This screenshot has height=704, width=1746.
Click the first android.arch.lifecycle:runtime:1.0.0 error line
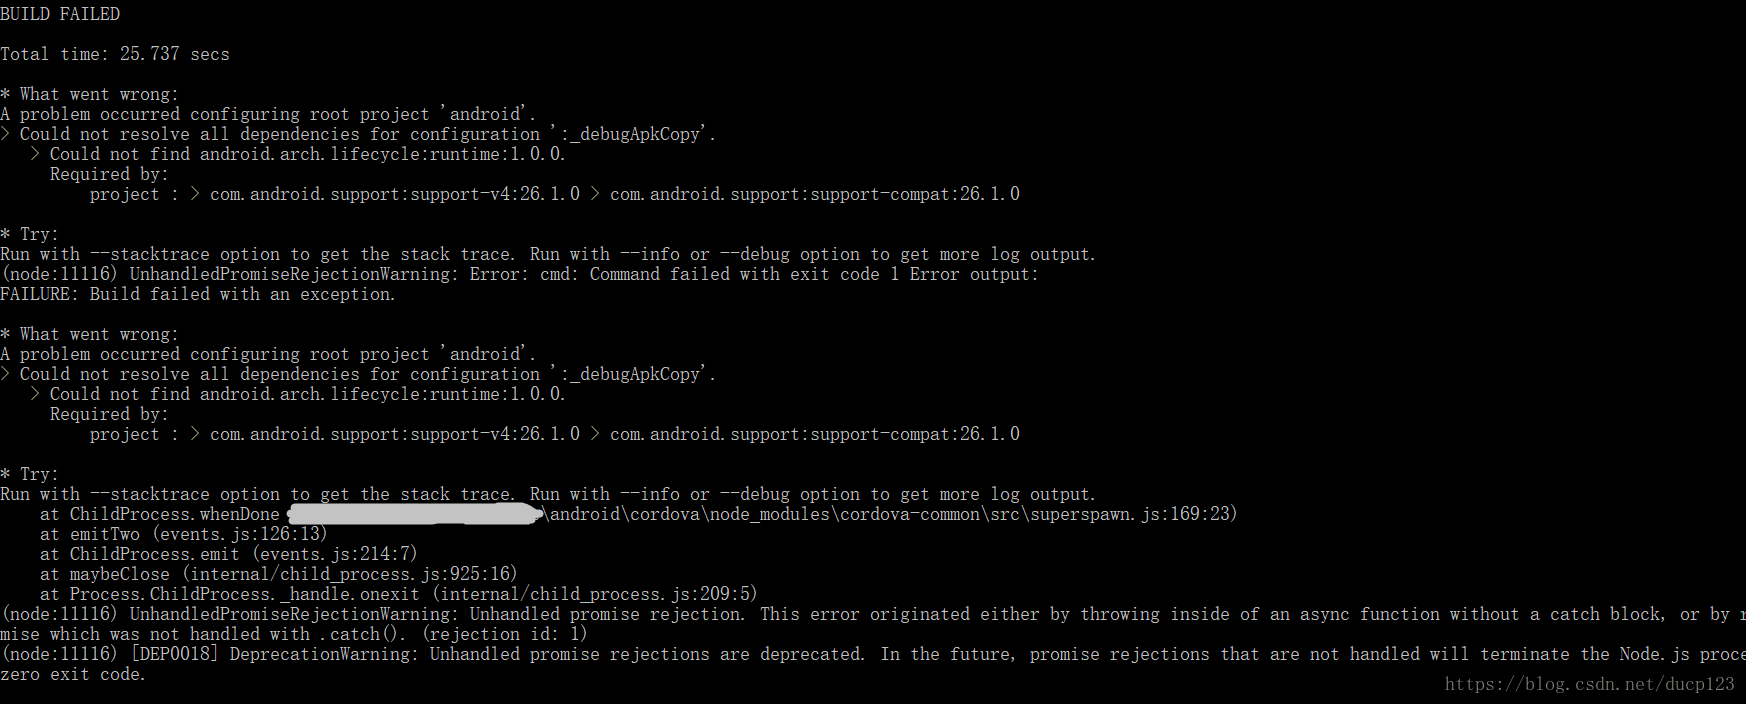[298, 154]
